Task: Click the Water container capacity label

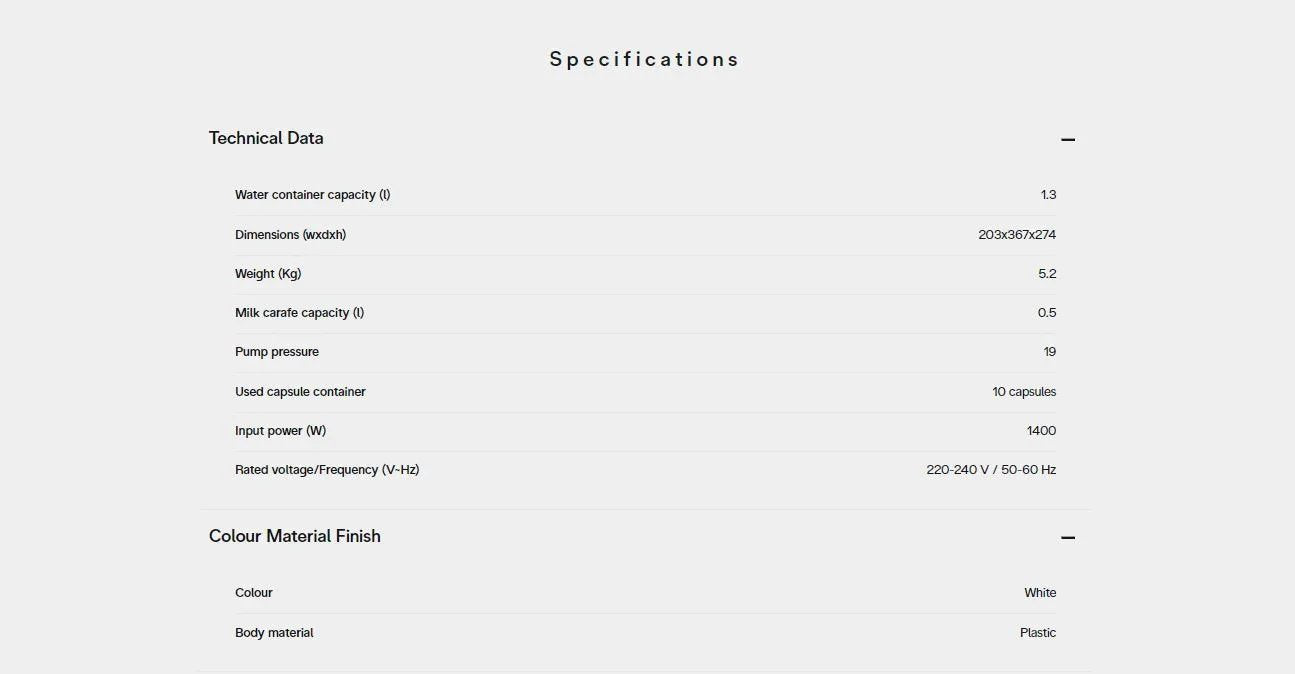Action: [x=312, y=195]
